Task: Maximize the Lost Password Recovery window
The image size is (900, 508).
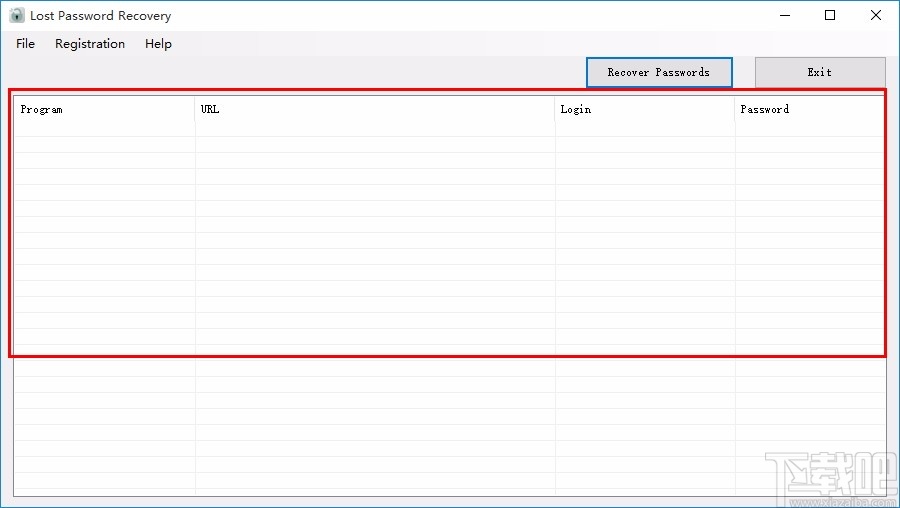Action: coord(830,15)
